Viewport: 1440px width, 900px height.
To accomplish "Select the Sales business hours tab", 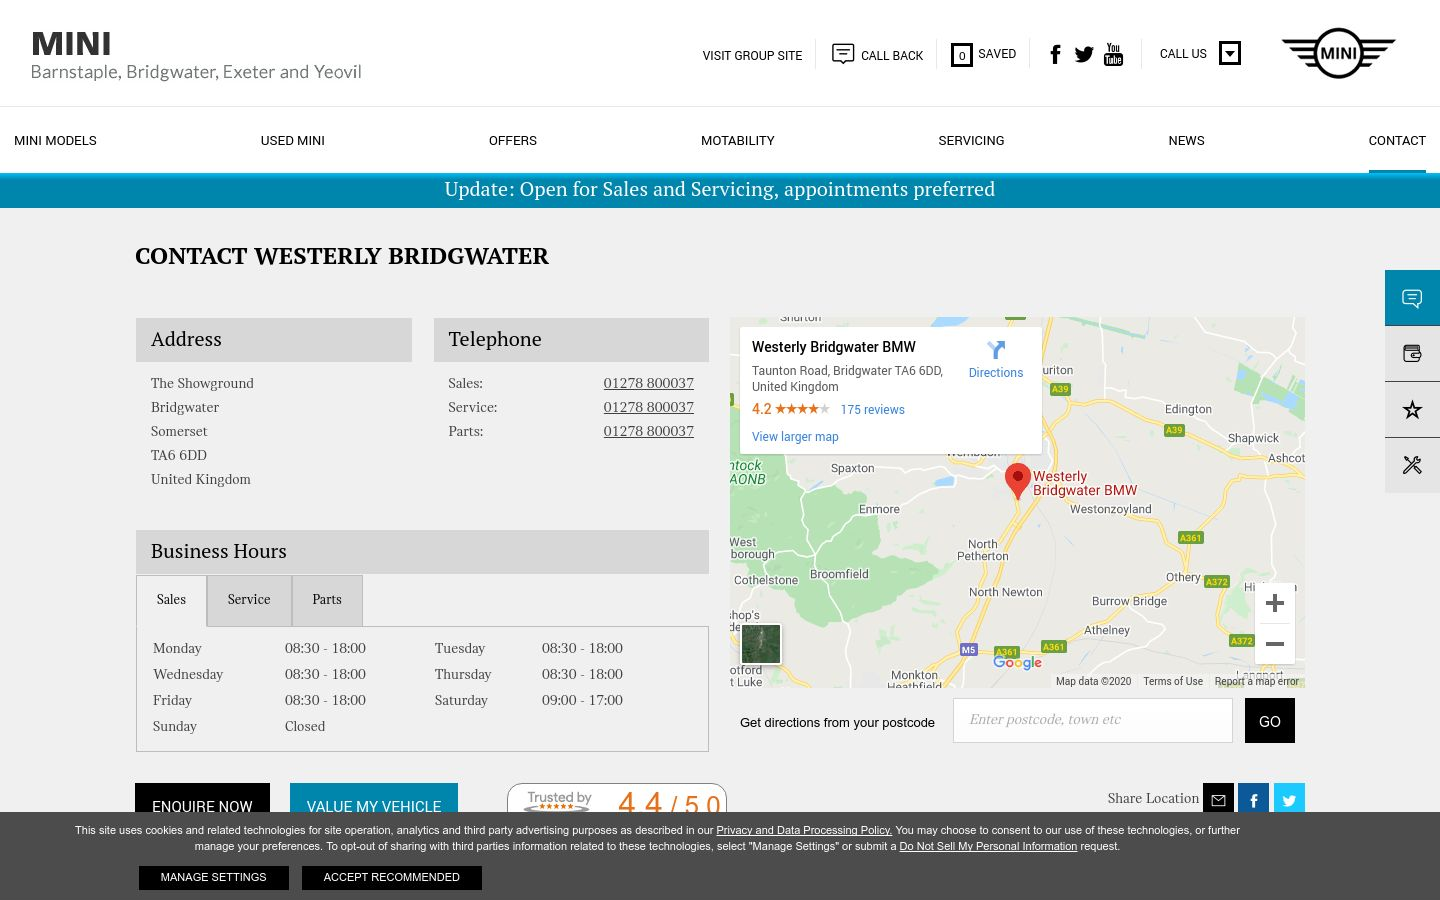I will click(x=171, y=600).
